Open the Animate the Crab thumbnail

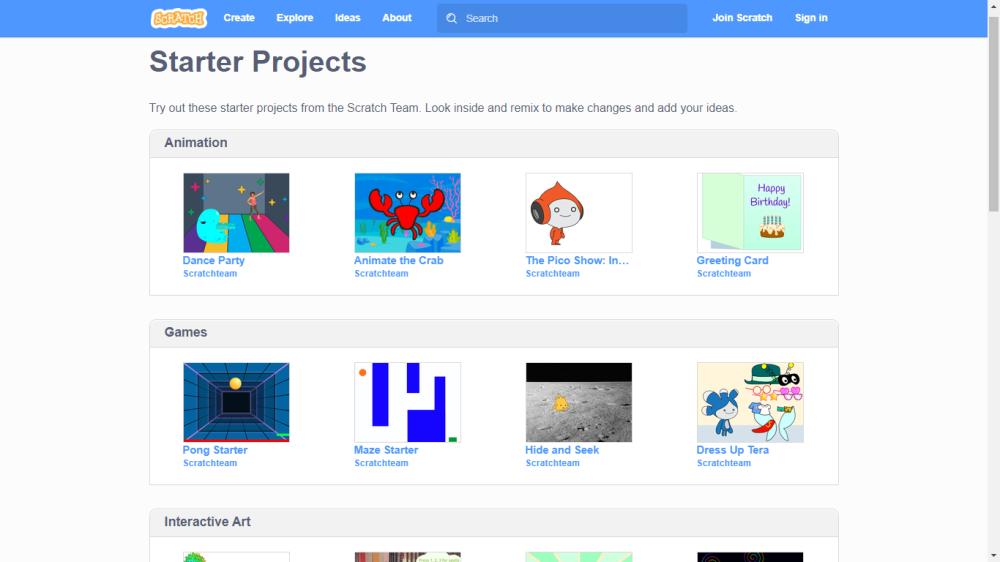click(x=408, y=212)
